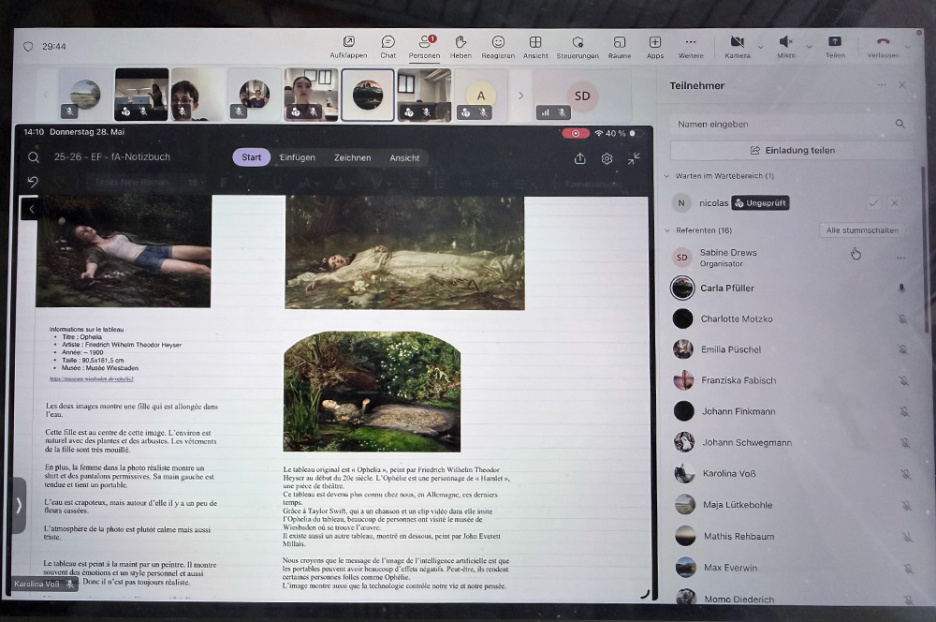Screen dimensions: 936x622
Task: Raise hand with Heben button
Action: click(x=460, y=47)
